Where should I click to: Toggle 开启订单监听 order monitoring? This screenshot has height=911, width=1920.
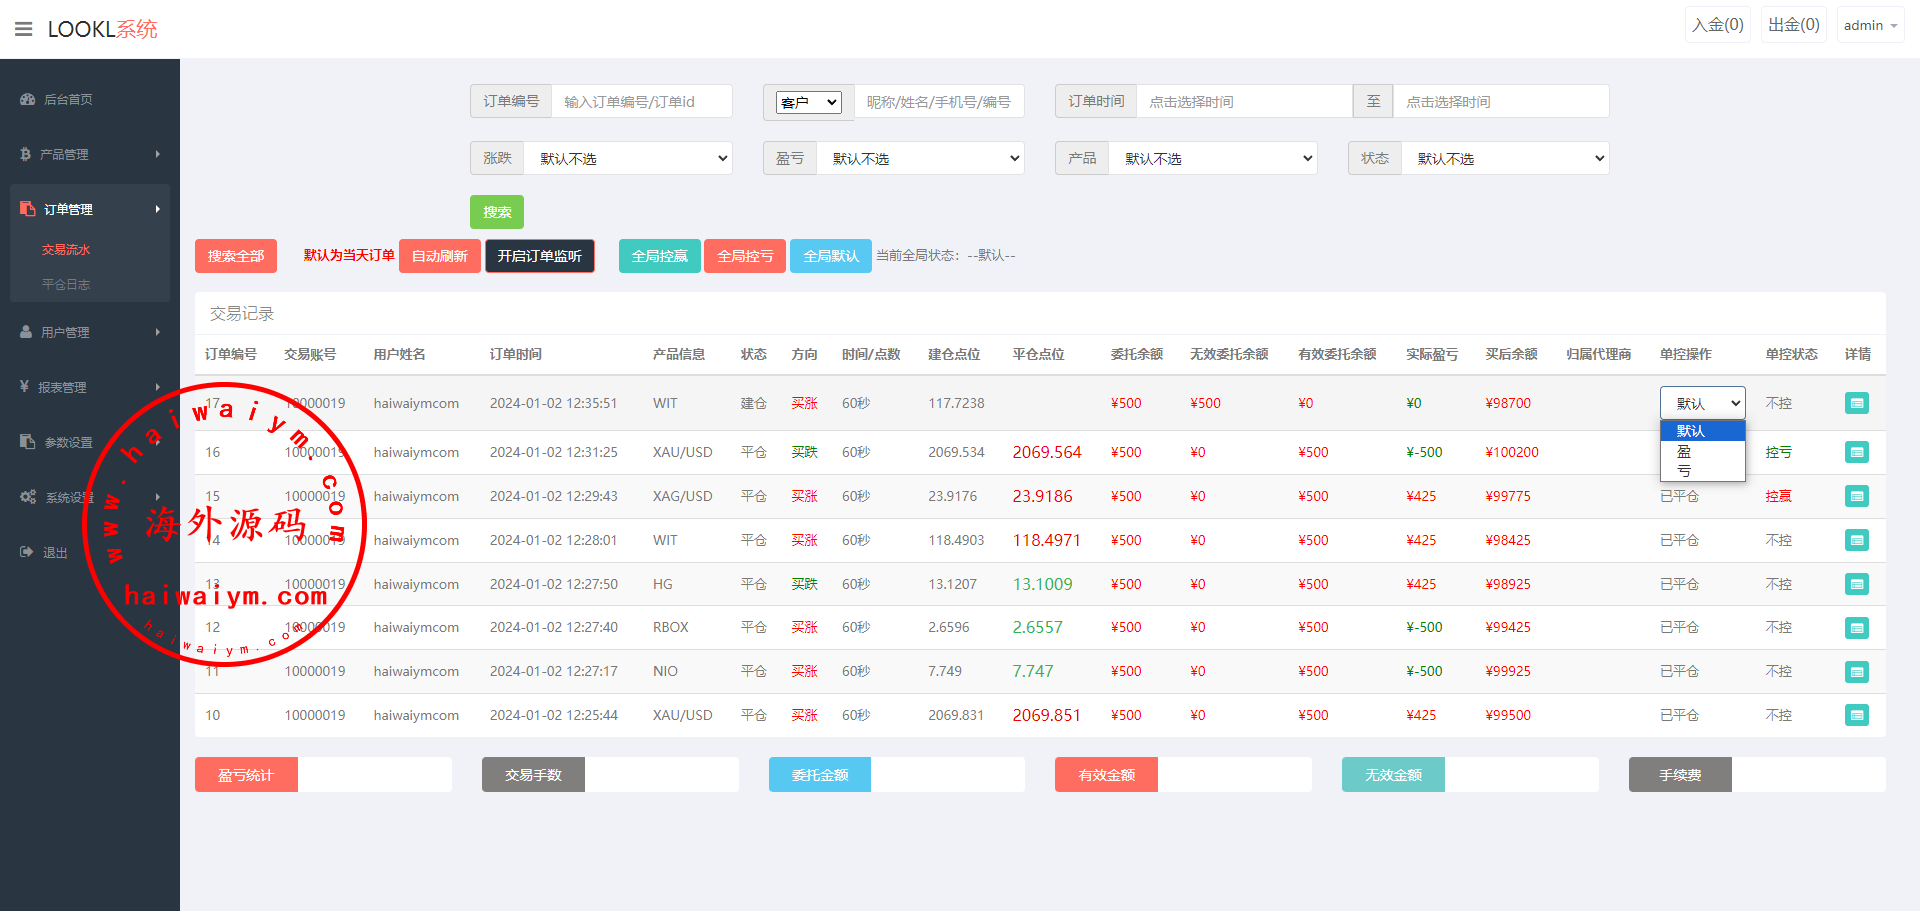tap(540, 256)
